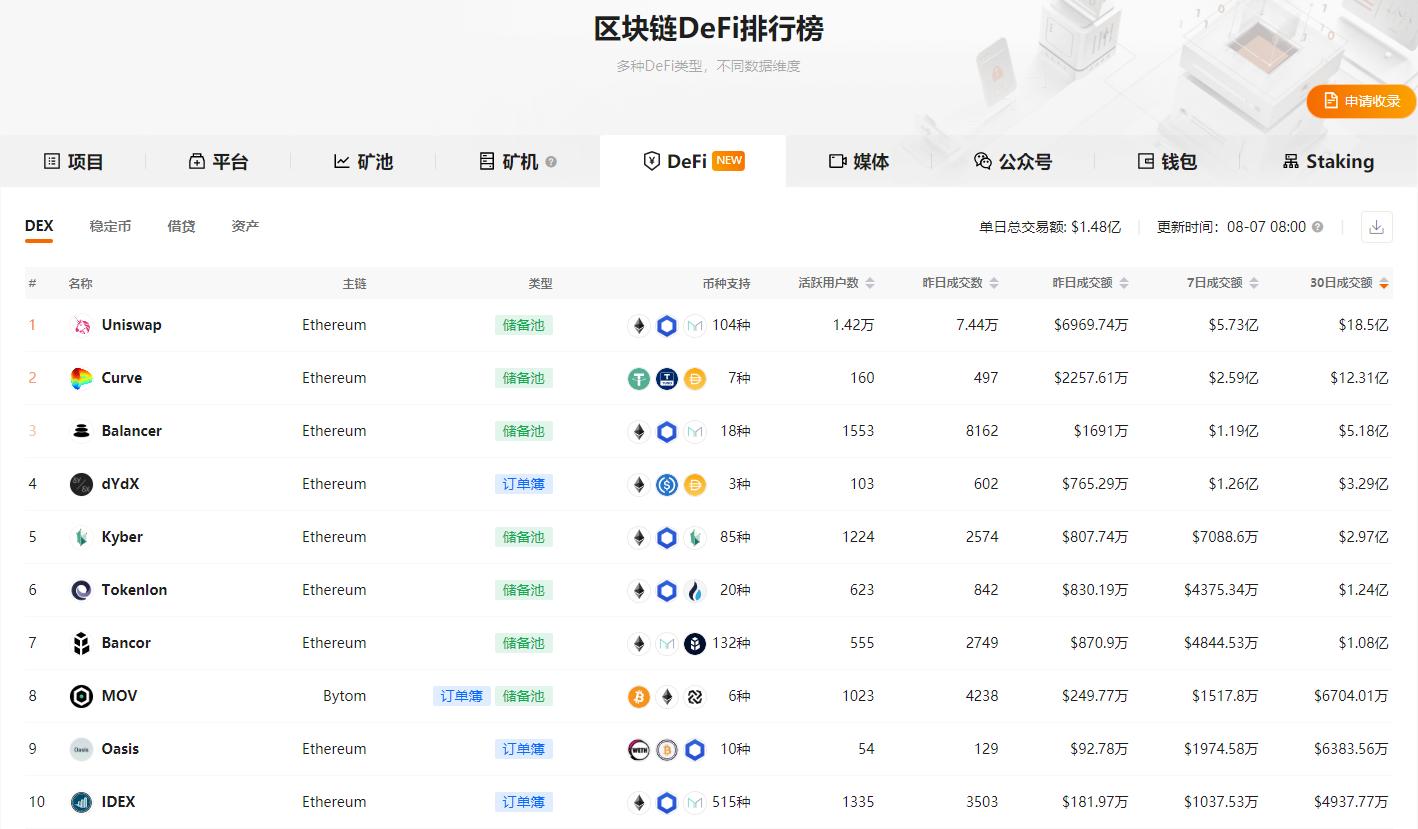Switch to the 稳定币 sub-tab
The image size is (1418, 829).
pos(109,226)
